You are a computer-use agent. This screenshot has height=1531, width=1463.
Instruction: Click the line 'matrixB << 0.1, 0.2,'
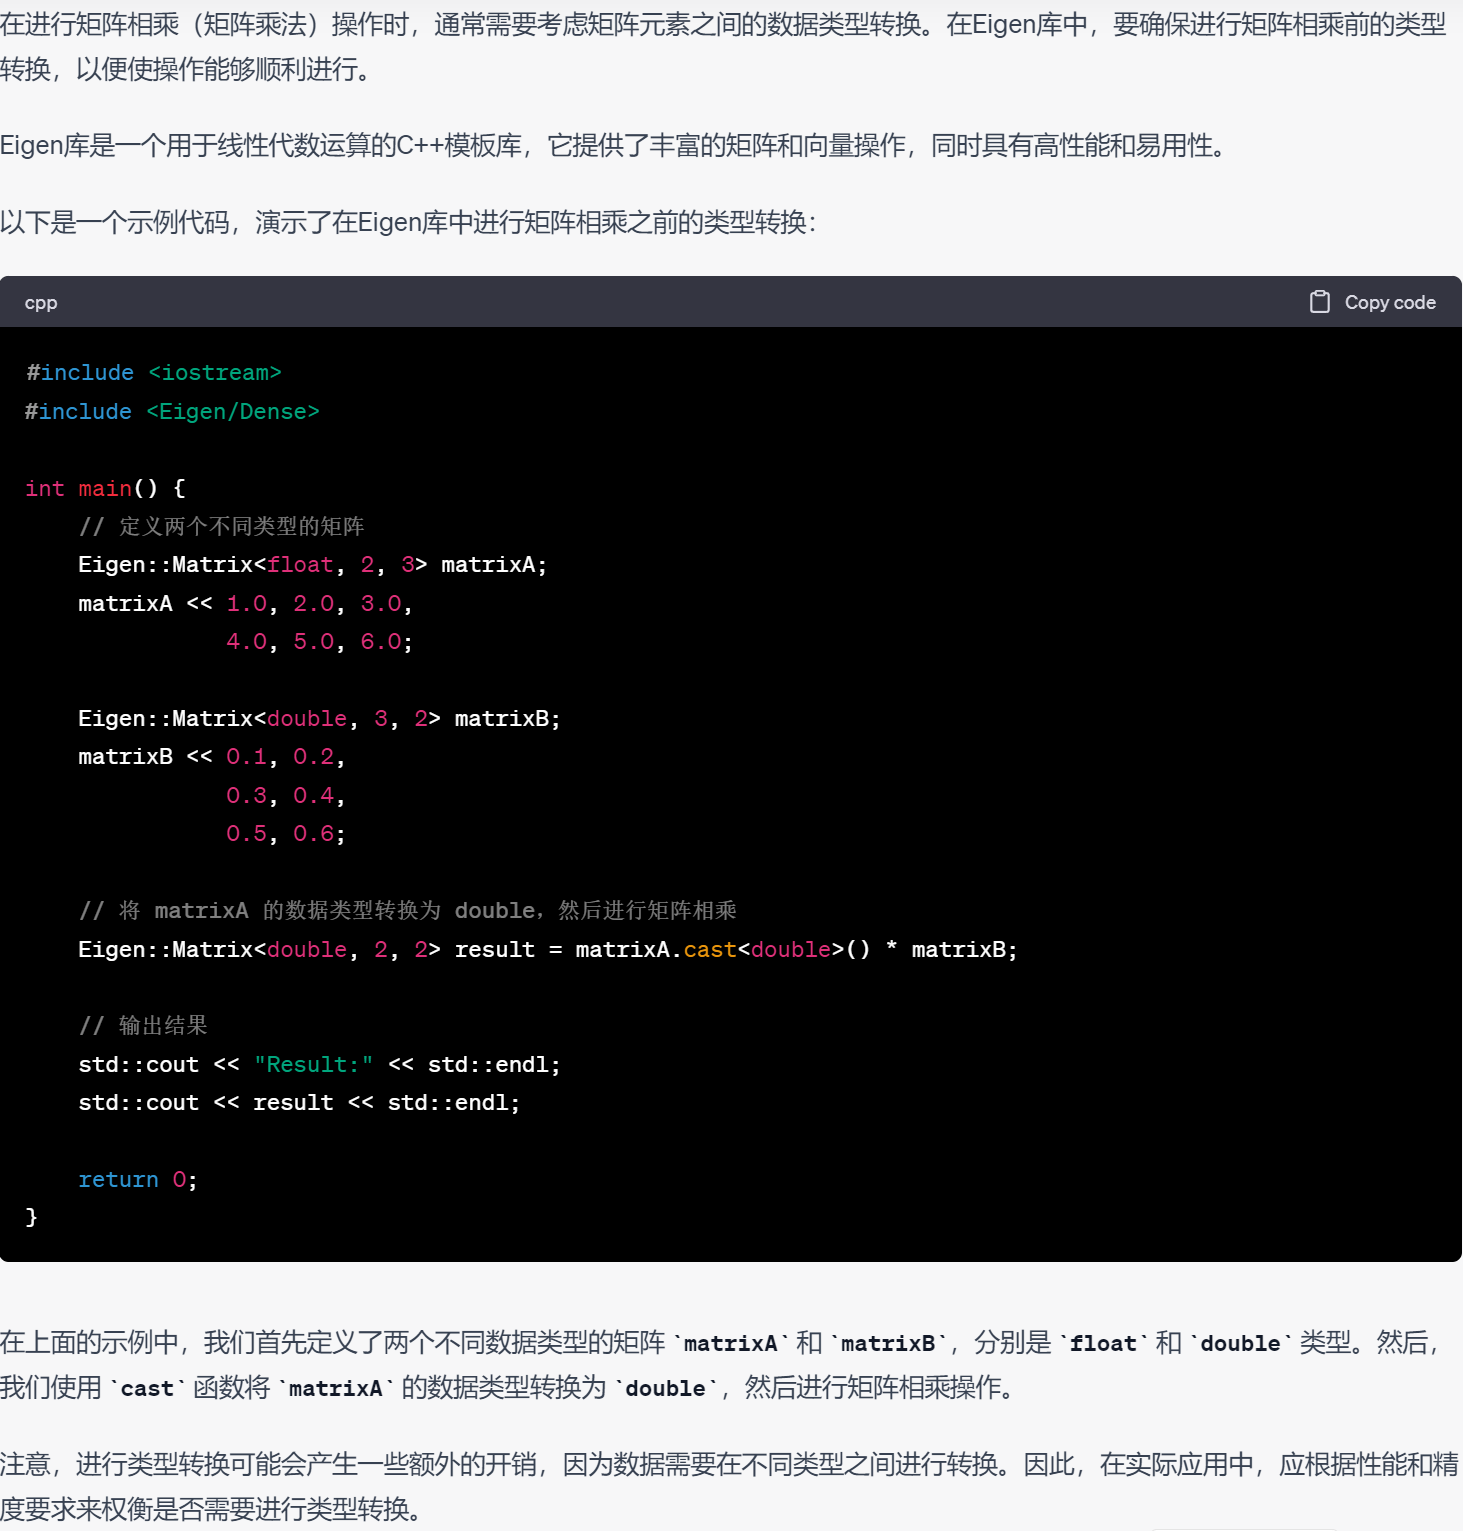pyautogui.click(x=212, y=757)
